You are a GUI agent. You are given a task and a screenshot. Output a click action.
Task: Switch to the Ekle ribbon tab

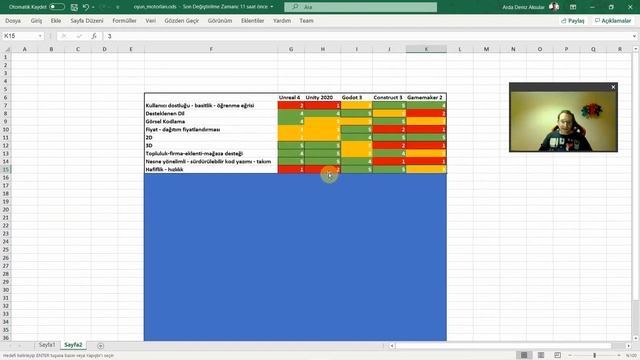click(x=56, y=20)
